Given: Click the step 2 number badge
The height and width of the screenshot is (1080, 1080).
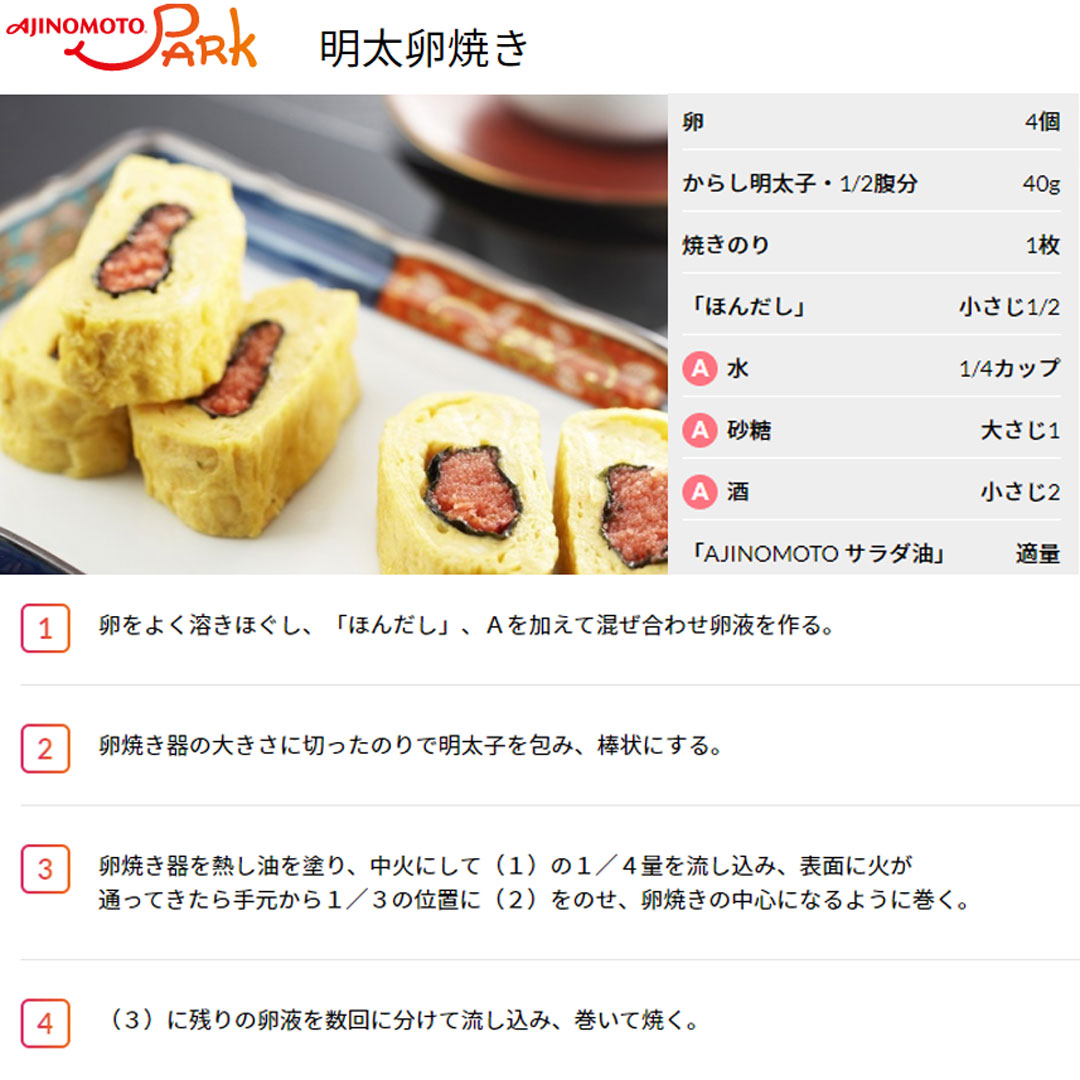Looking at the screenshot, I should [45, 748].
